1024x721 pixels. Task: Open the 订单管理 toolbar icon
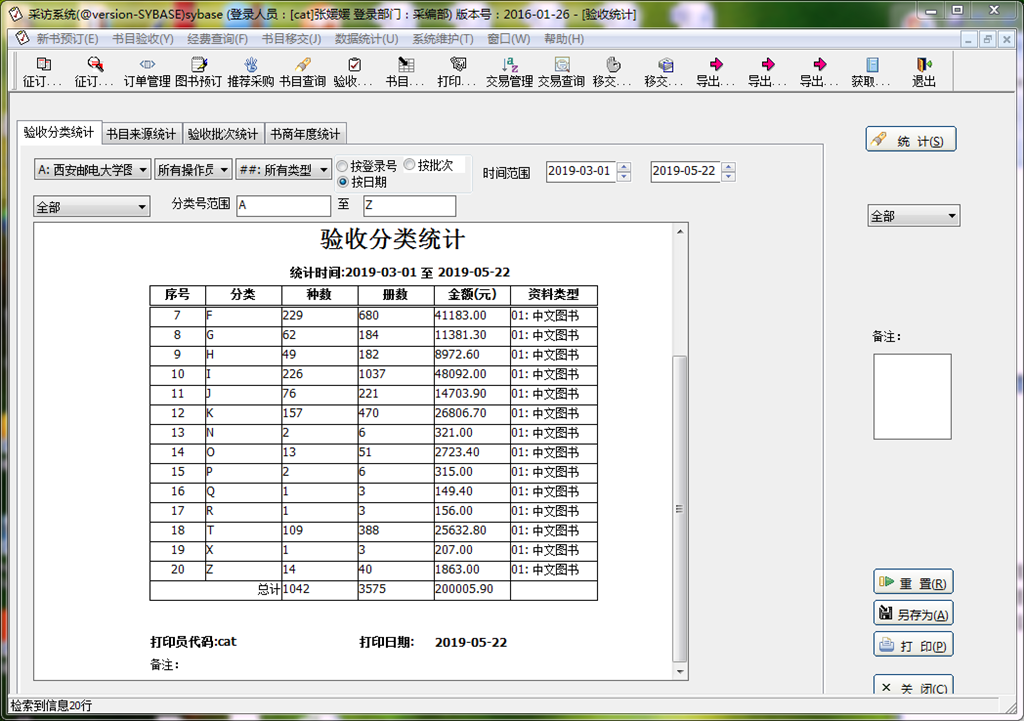coord(147,72)
